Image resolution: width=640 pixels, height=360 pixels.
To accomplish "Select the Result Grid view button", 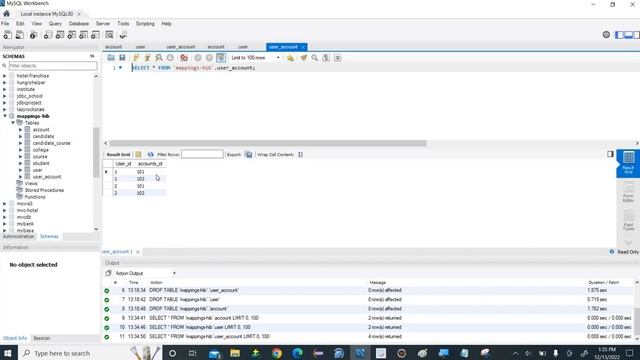I will click(x=628, y=163).
